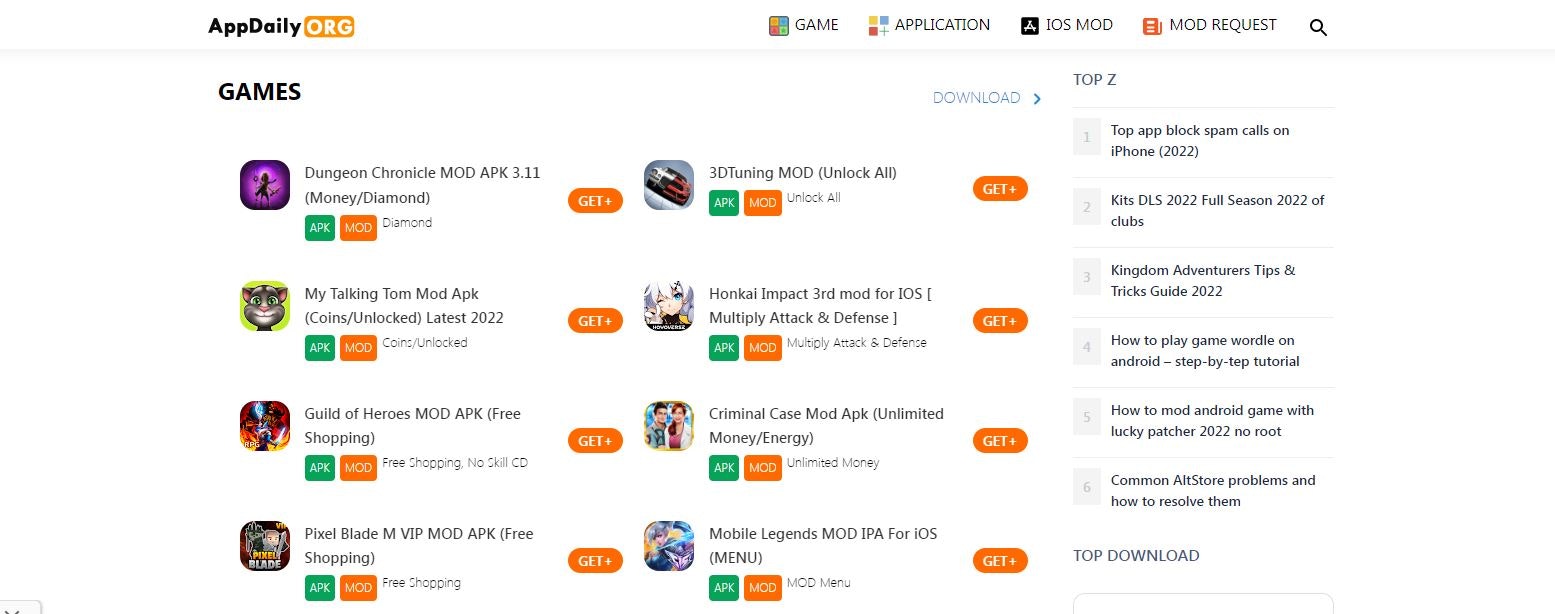The height and width of the screenshot is (614, 1555).
Task: Click the DOWNLOAD link beside GAMES
Action: [976, 98]
